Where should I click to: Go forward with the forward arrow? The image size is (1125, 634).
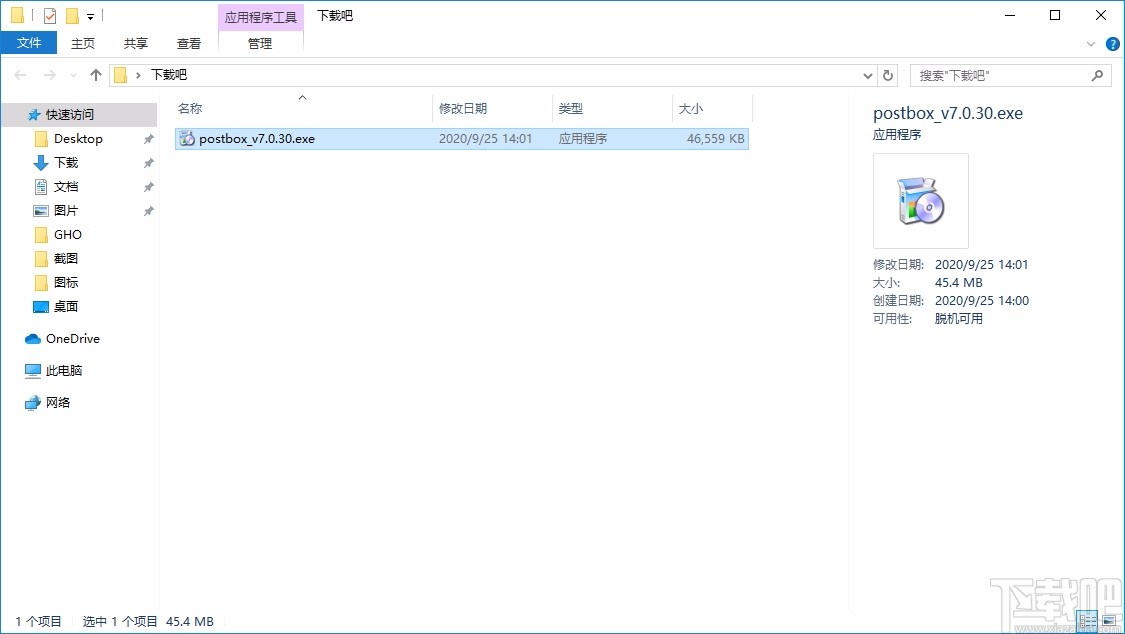pyautogui.click(x=50, y=75)
